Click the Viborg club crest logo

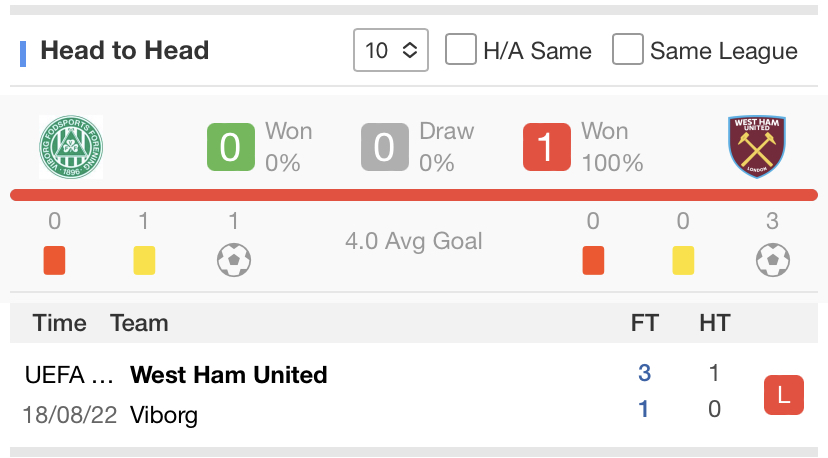pyautogui.click(x=71, y=147)
